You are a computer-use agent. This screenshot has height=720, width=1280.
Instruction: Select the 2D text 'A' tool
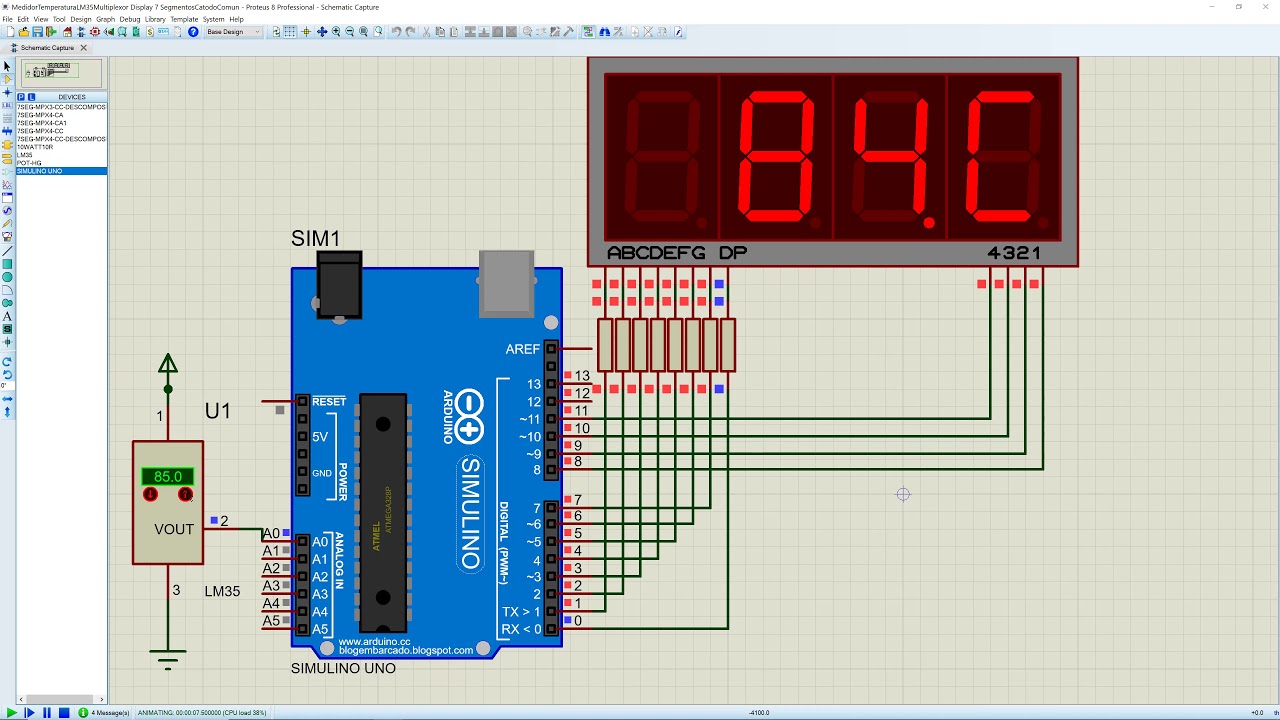pos(7,316)
